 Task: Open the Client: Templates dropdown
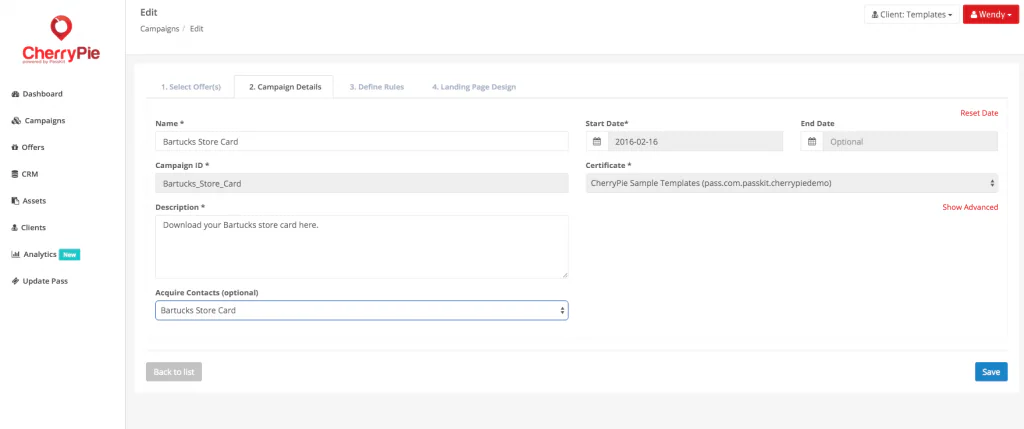912,14
